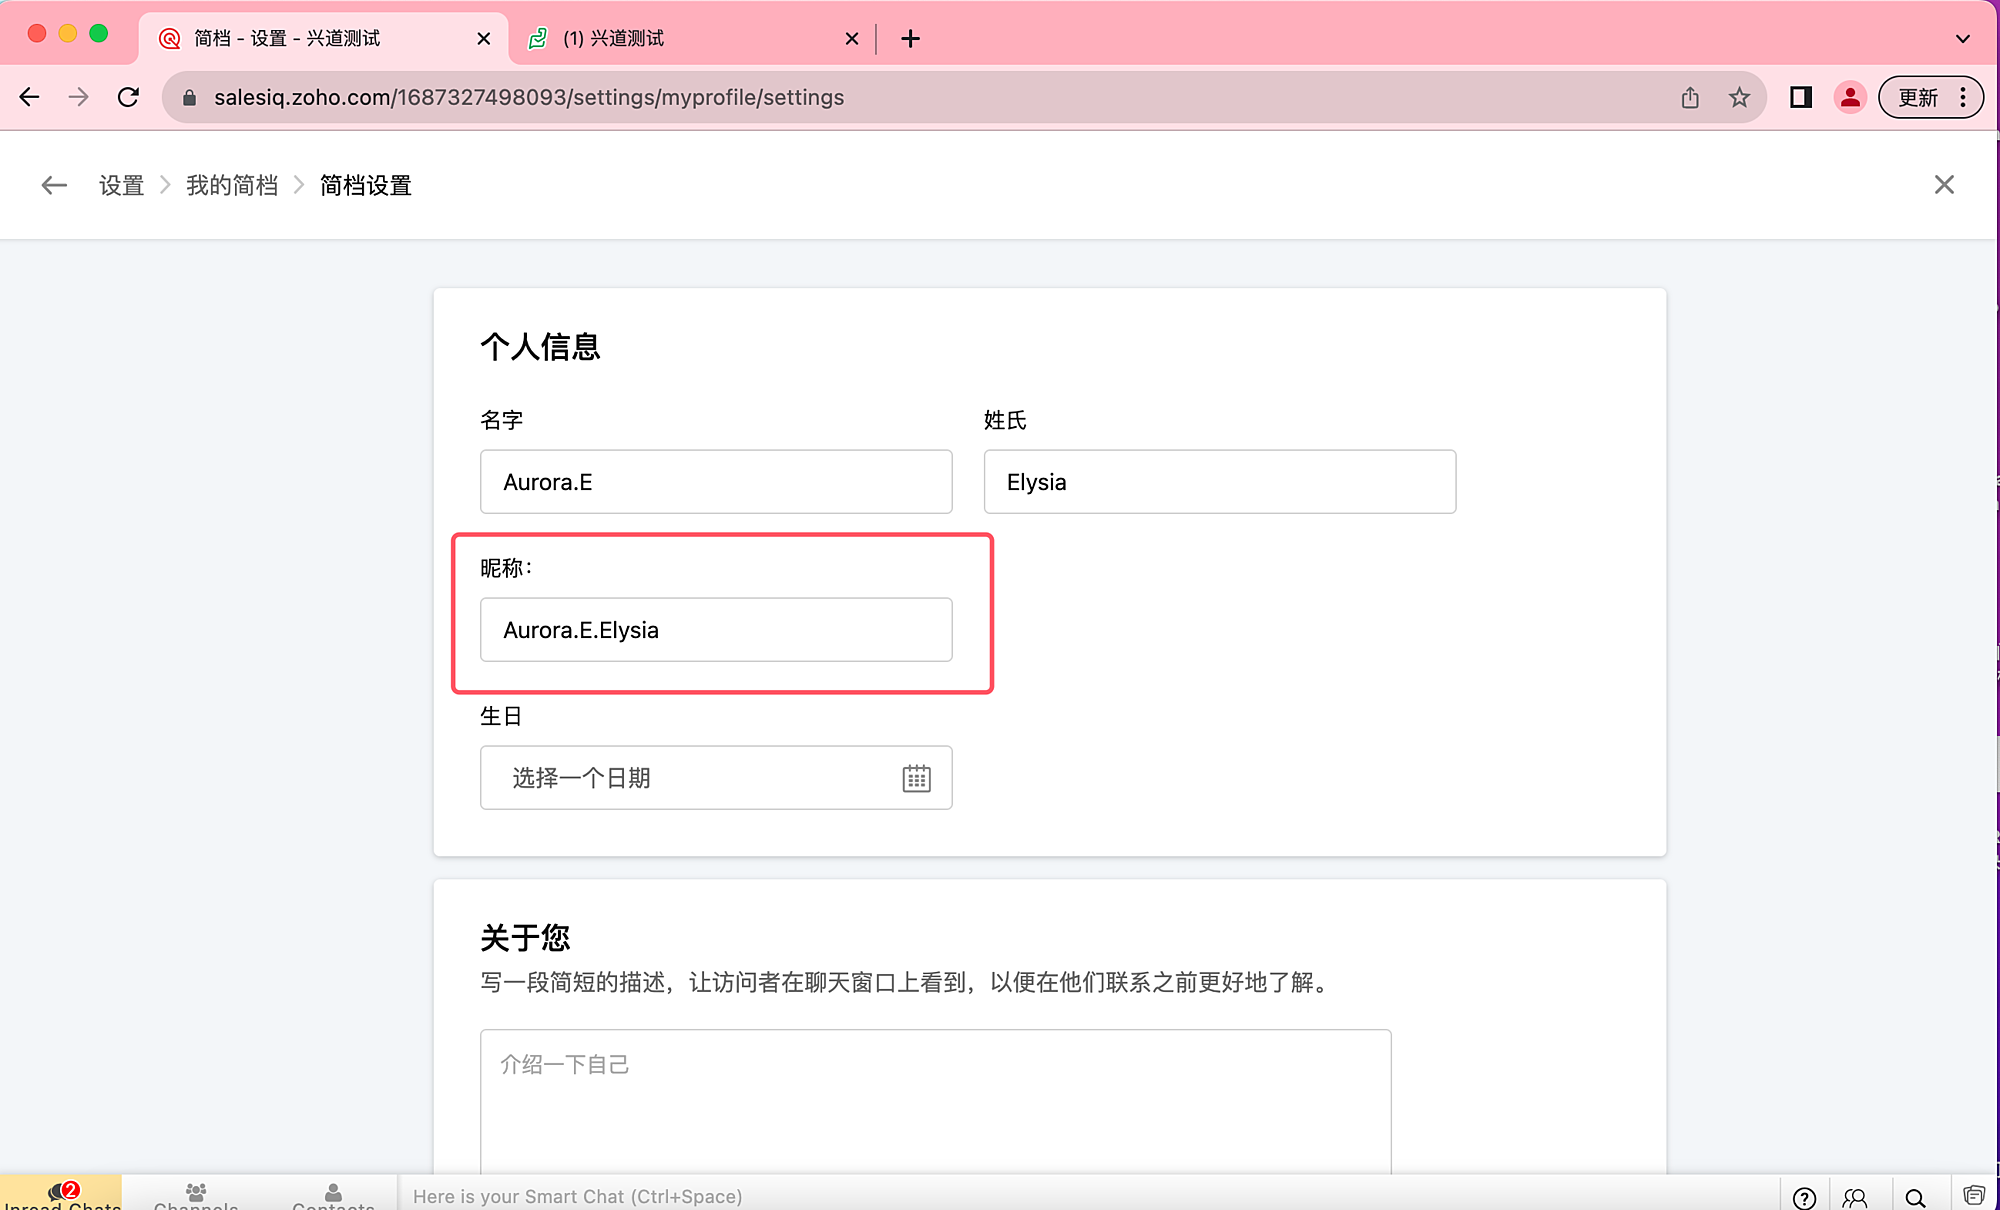Click the back arrow beside 设置 breadcrumb
The image size is (2000, 1210).
pos(54,185)
